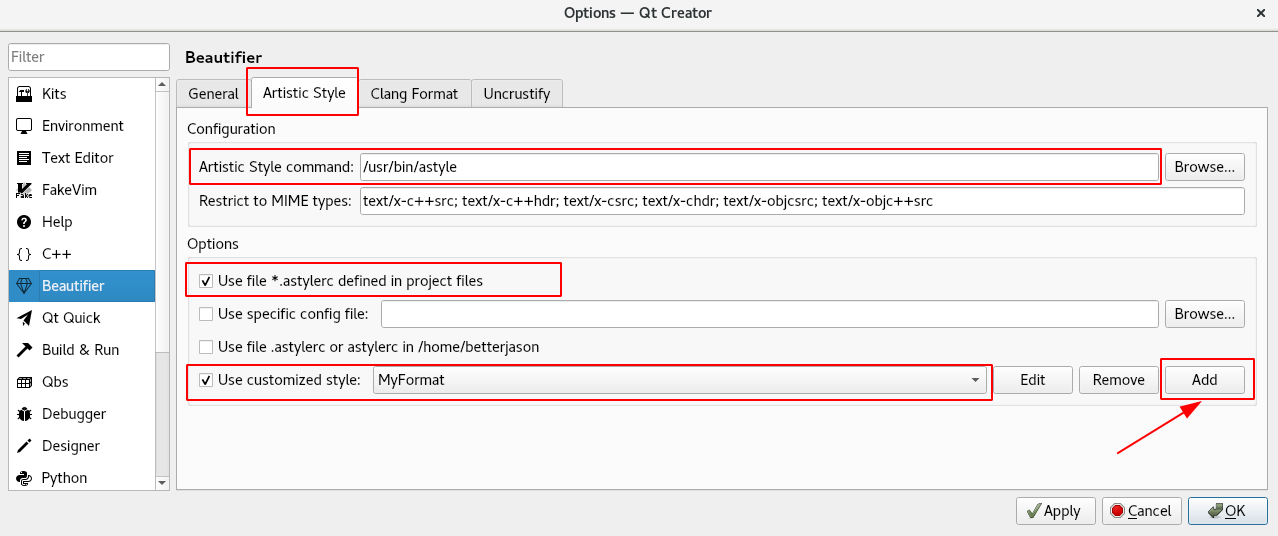Switch to the Uncrustify tab
The width and height of the screenshot is (1278, 536).
click(517, 94)
